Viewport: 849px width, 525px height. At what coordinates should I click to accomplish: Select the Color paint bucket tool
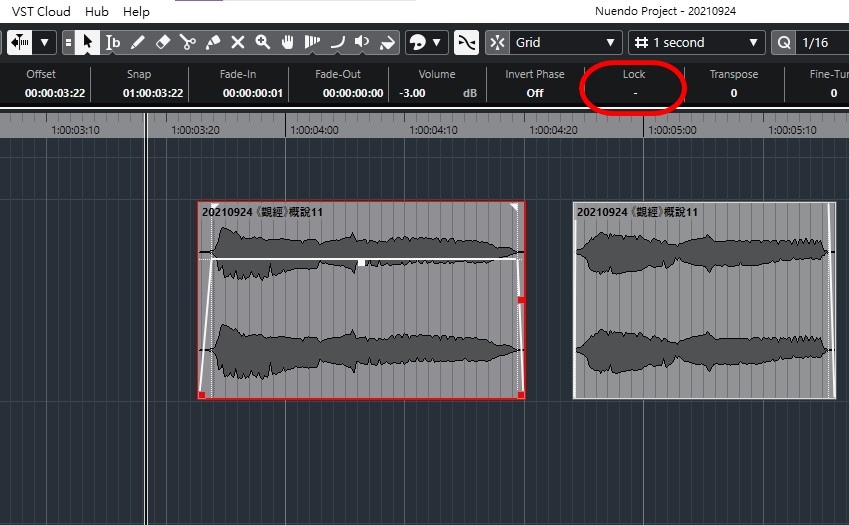pyautogui.click(x=387, y=42)
